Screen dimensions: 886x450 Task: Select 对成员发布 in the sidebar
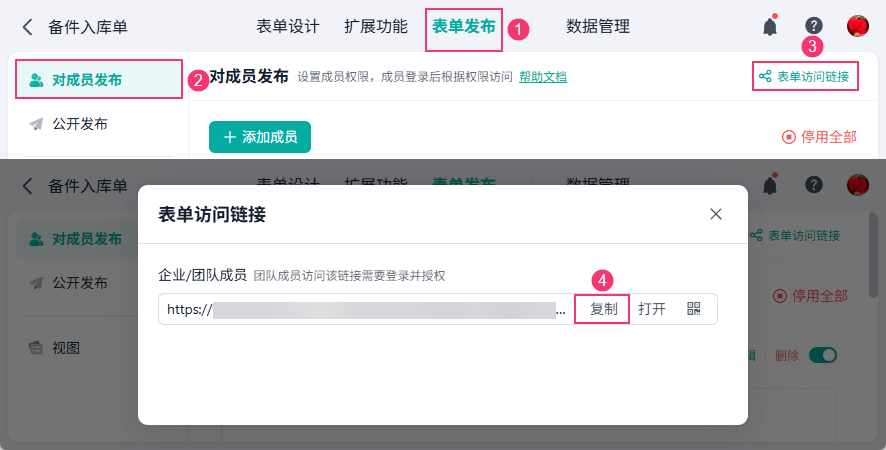point(87,79)
